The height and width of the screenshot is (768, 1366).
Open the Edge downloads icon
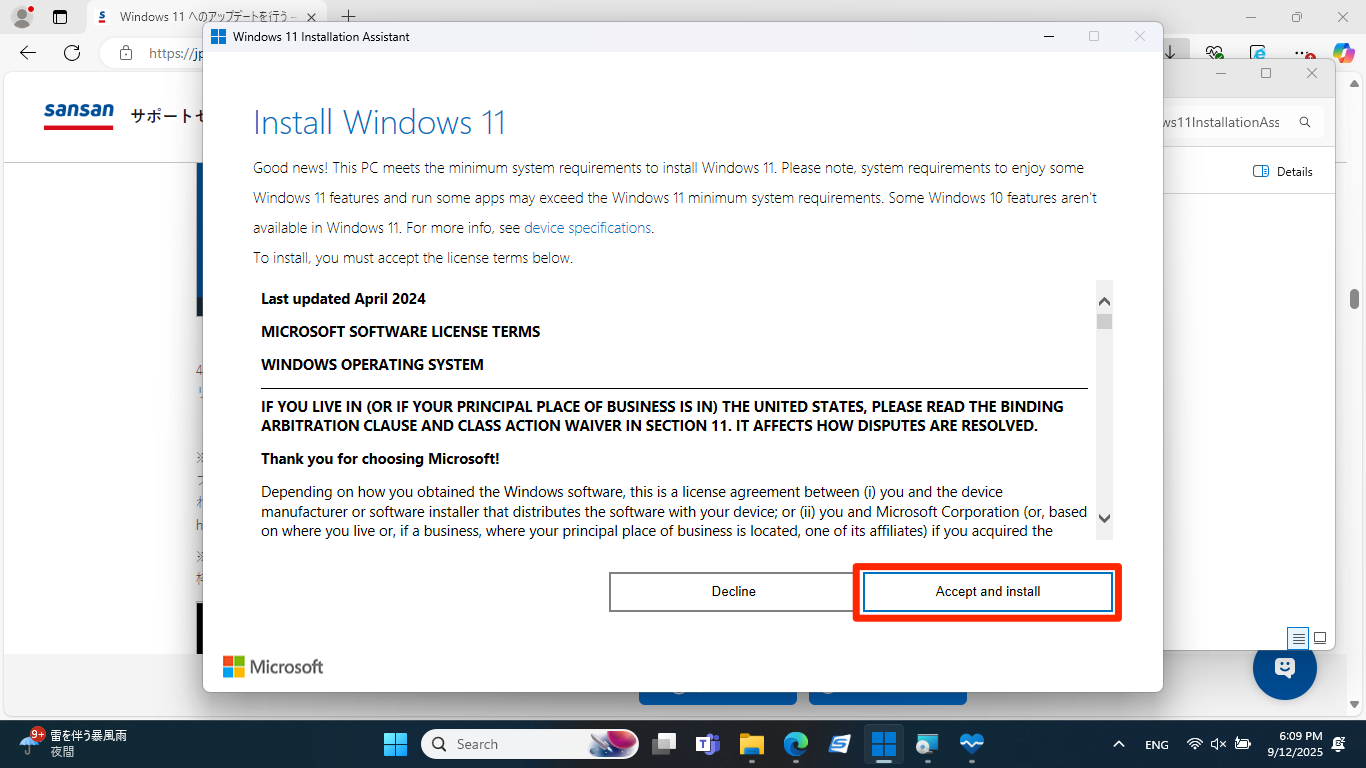tap(1170, 53)
